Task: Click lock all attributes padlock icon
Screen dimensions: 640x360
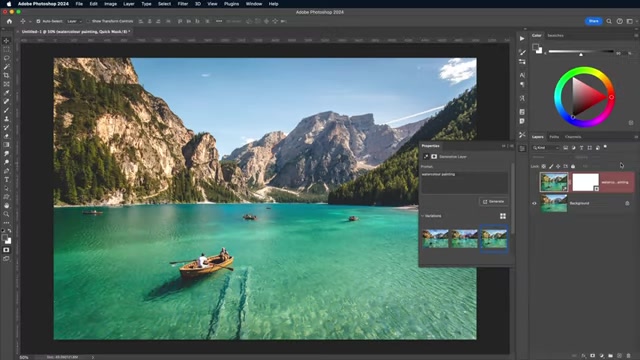Action: 573,167
